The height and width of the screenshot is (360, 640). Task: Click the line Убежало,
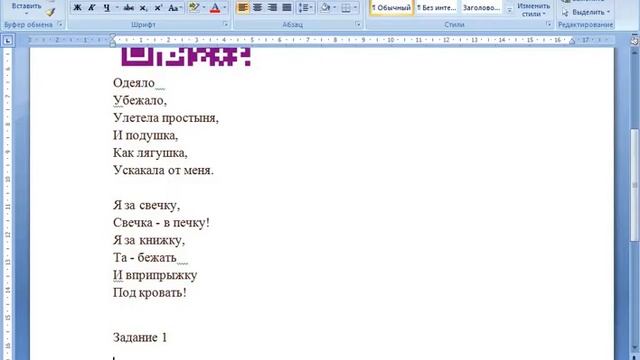point(140,100)
